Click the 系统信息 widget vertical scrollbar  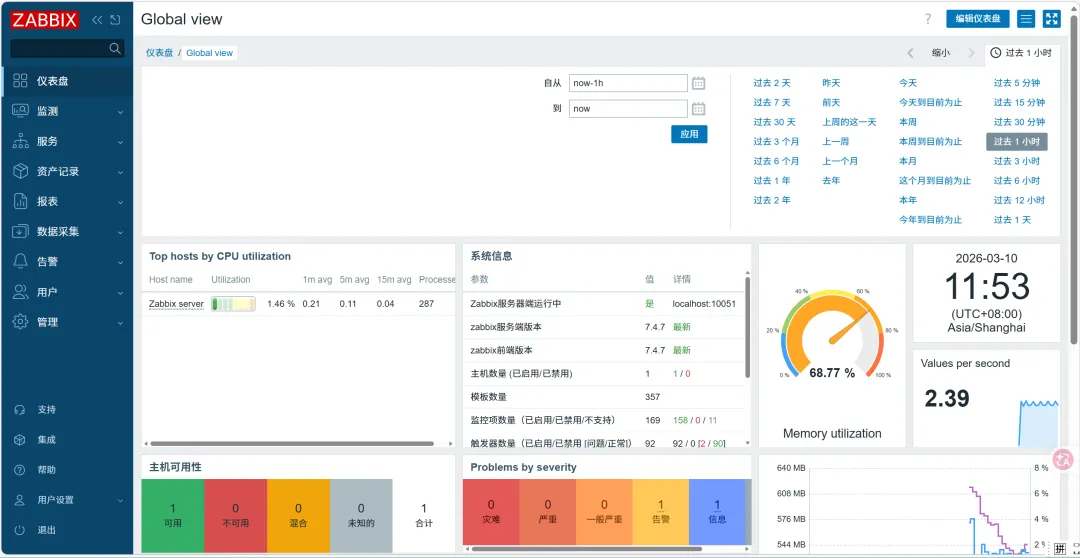point(747,327)
